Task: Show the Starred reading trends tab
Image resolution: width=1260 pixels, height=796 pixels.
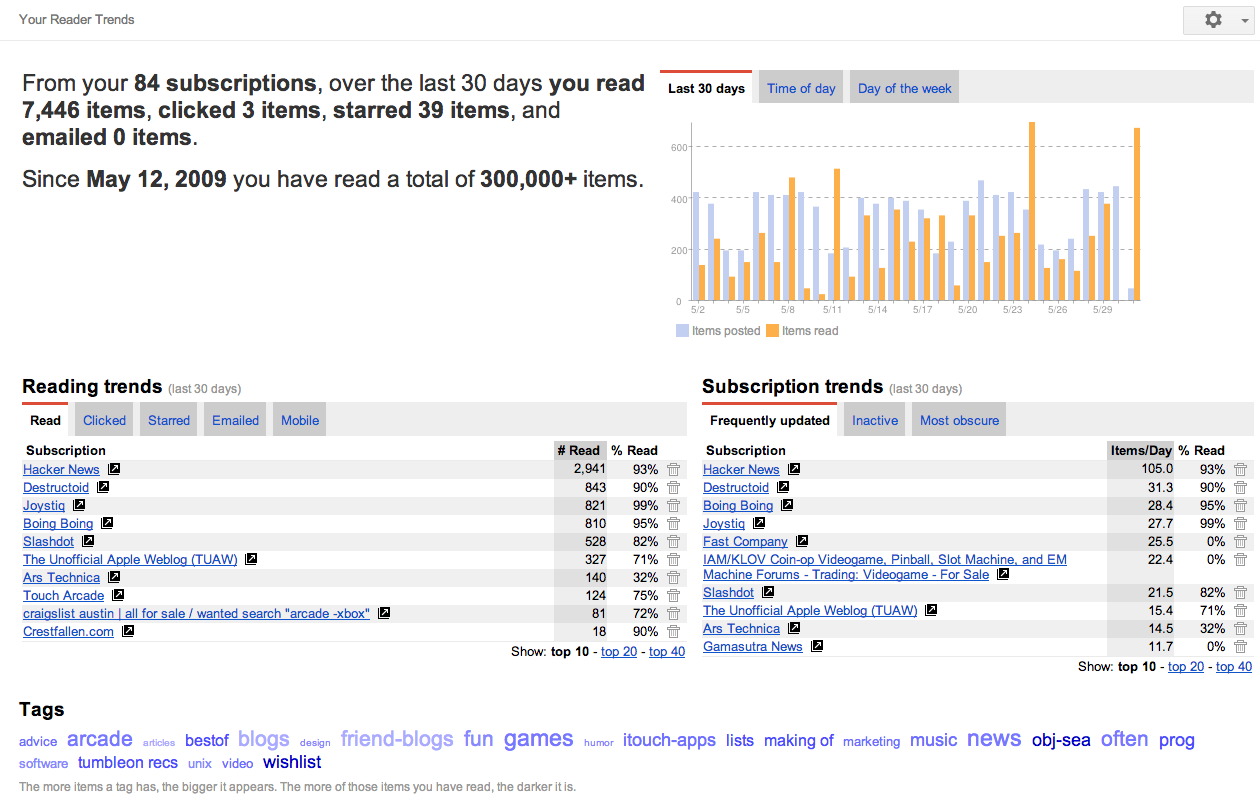Action: tap(169, 420)
